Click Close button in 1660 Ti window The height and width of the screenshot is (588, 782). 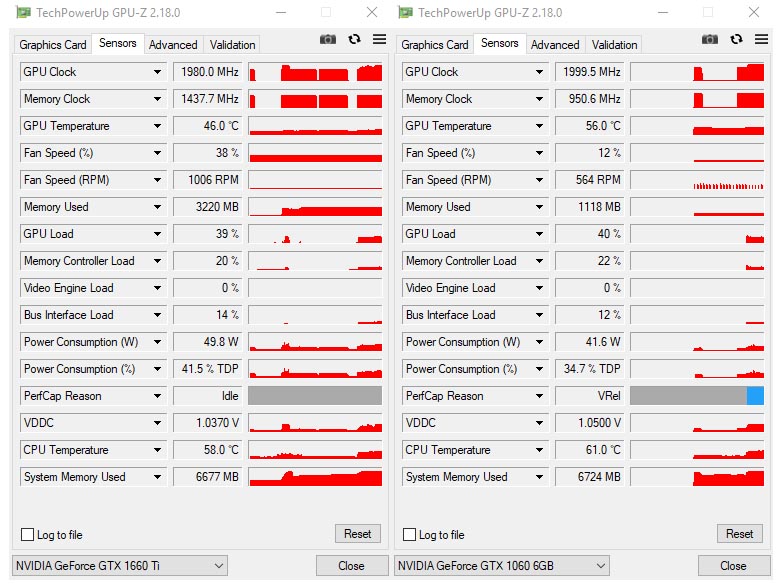351,566
